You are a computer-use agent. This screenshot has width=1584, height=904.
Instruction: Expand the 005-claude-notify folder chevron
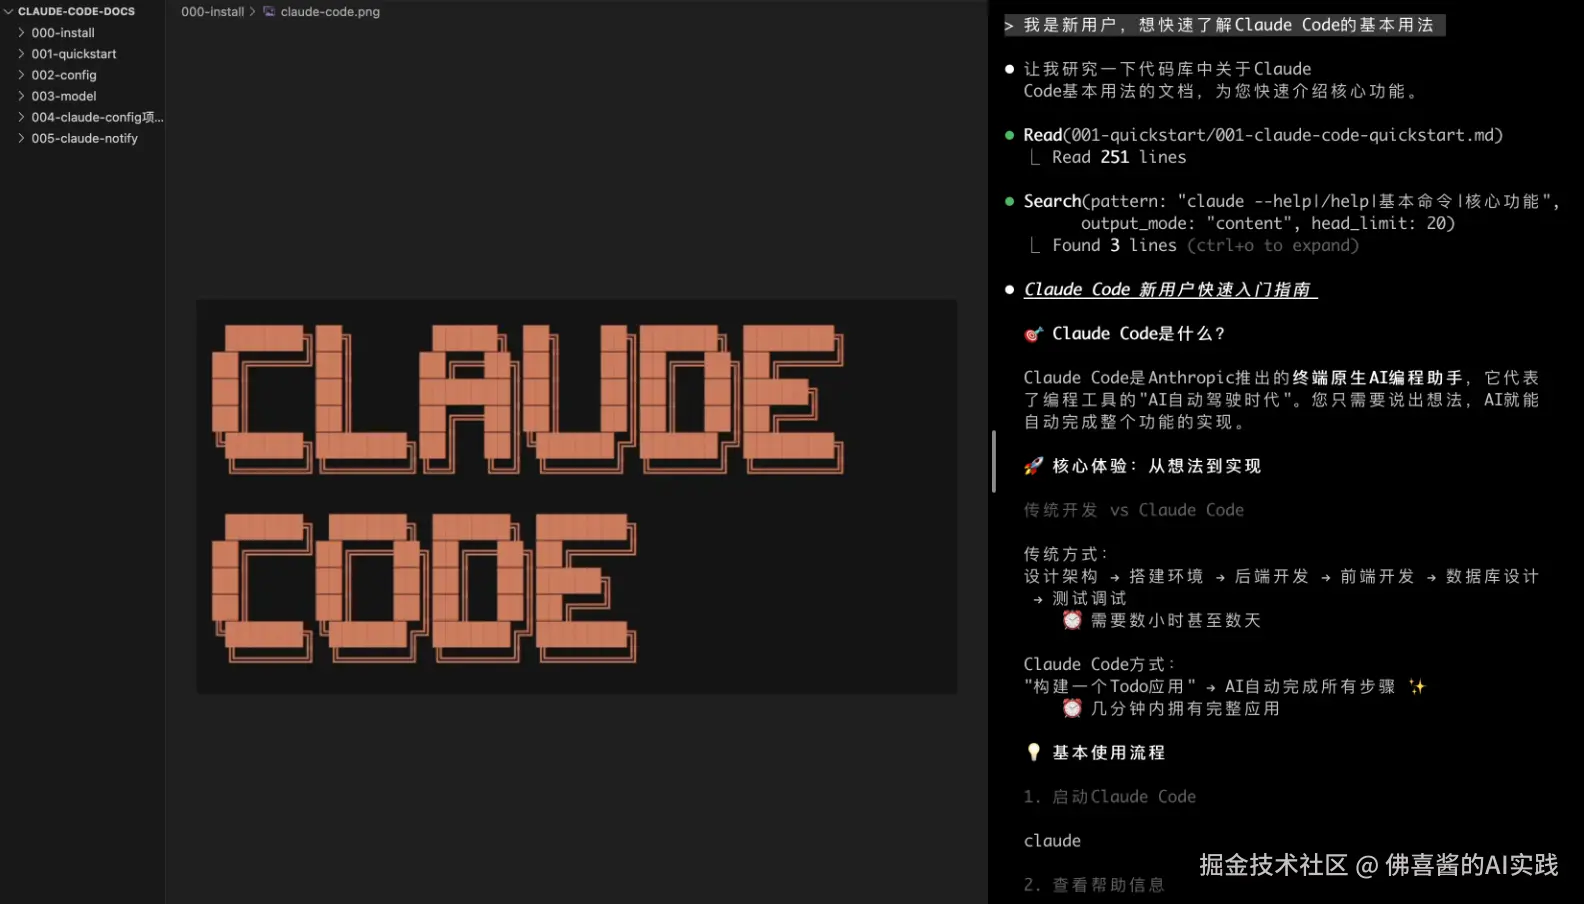(21, 138)
